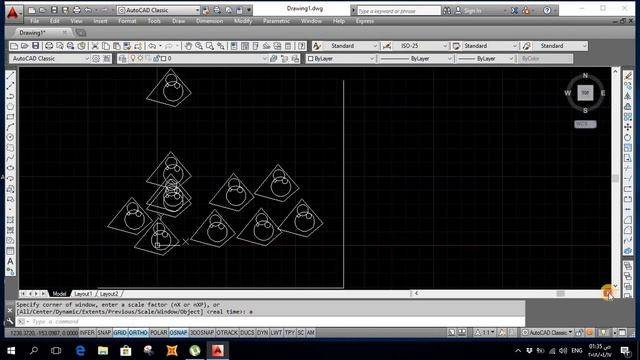This screenshot has height=360, width=640.
Task: Click the WCS button under the ViewCube
Action: tap(585, 124)
